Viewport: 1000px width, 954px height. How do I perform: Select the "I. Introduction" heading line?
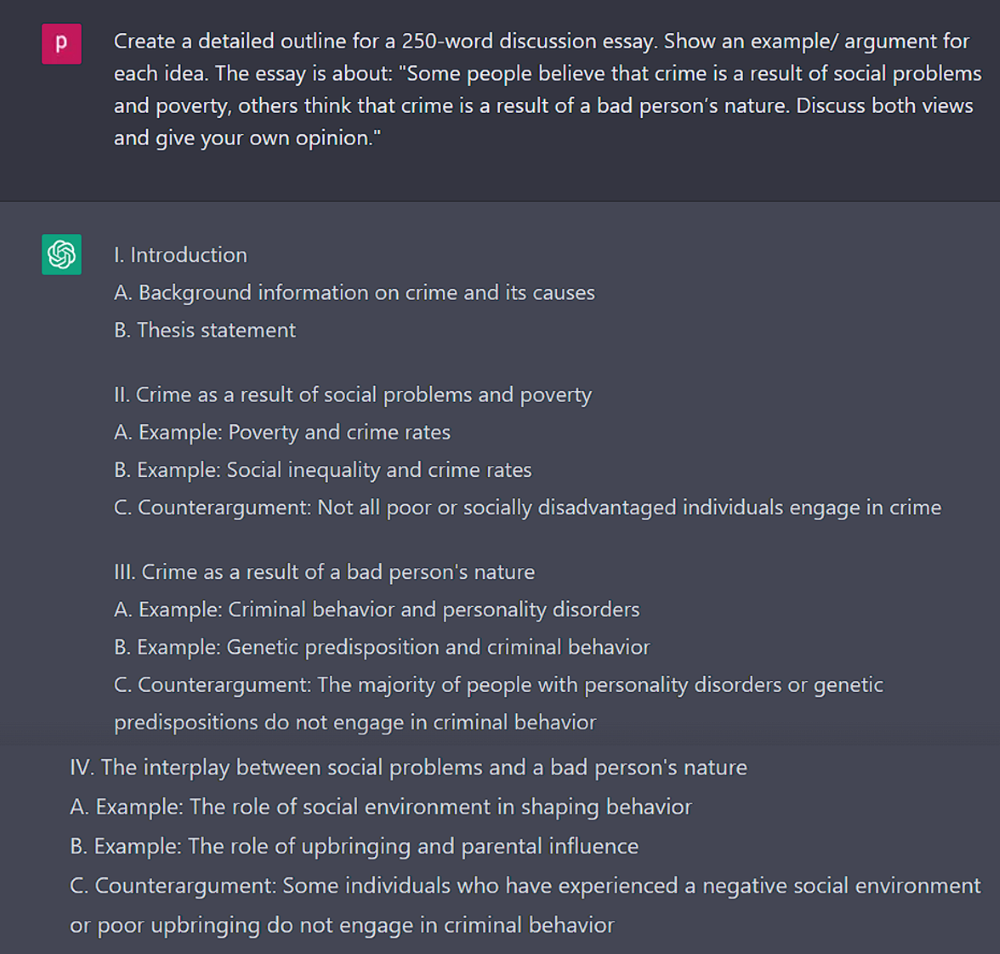pyautogui.click(x=180, y=255)
